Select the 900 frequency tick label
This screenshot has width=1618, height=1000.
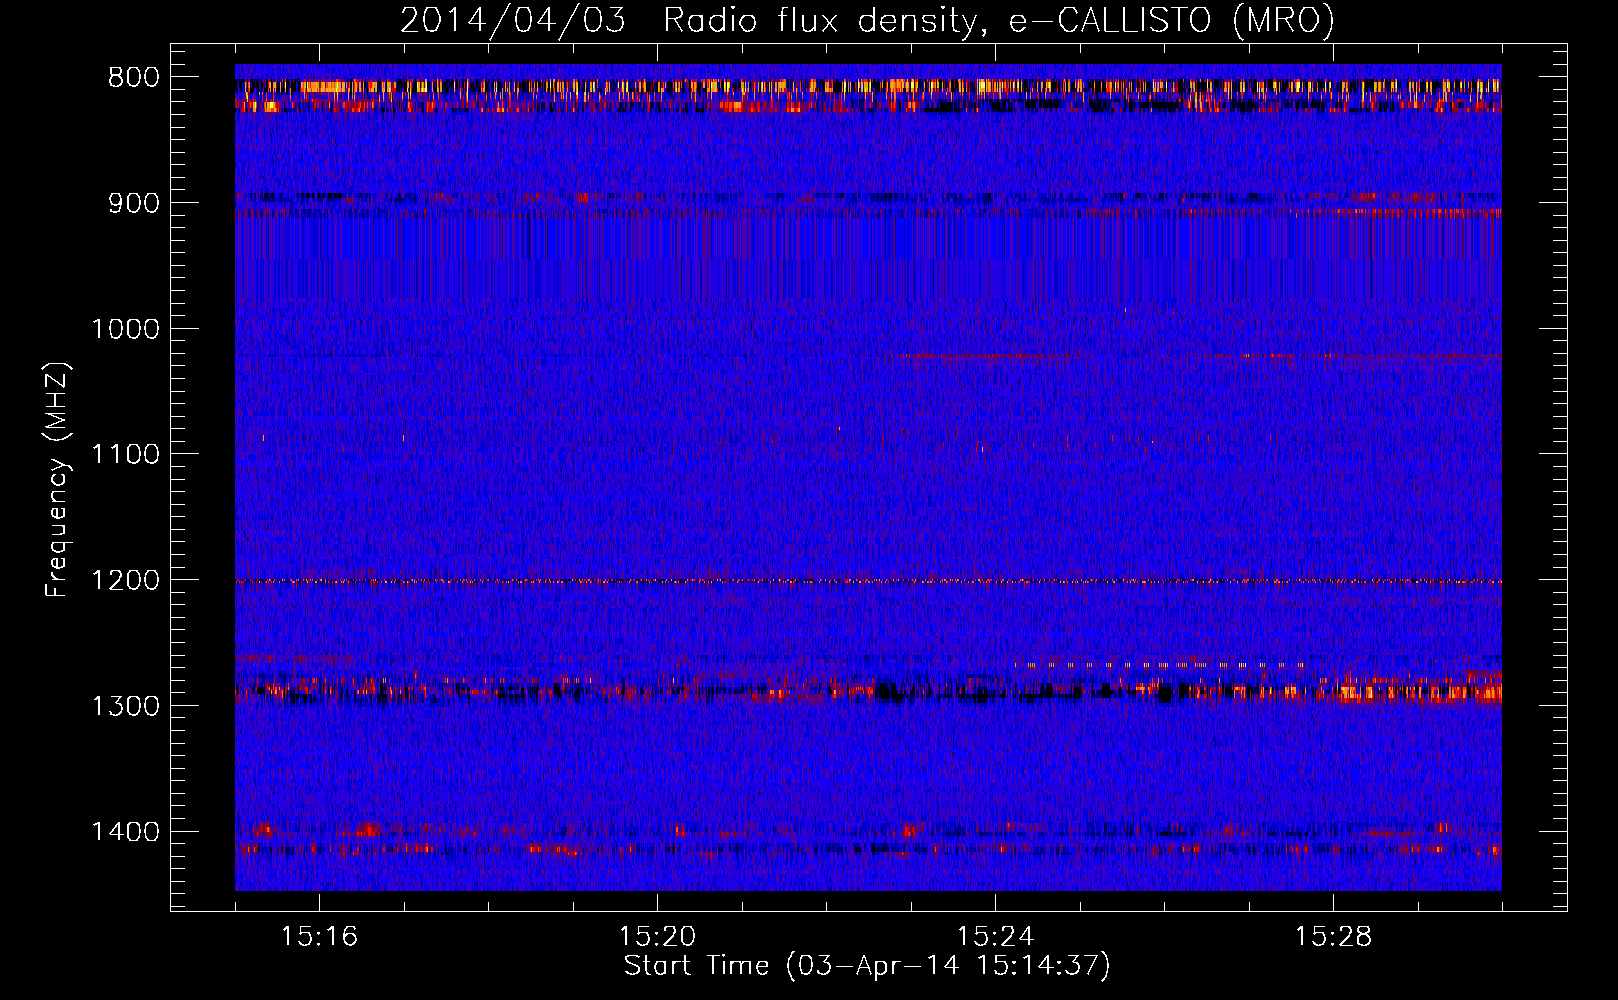(x=132, y=203)
